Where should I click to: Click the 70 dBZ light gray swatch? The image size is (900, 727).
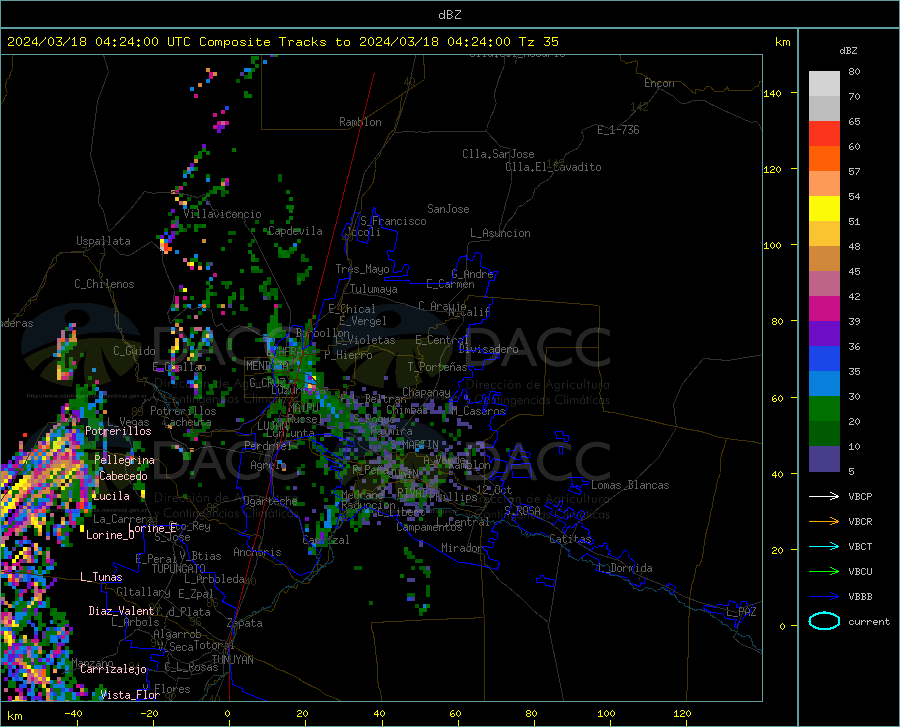(x=824, y=84)
